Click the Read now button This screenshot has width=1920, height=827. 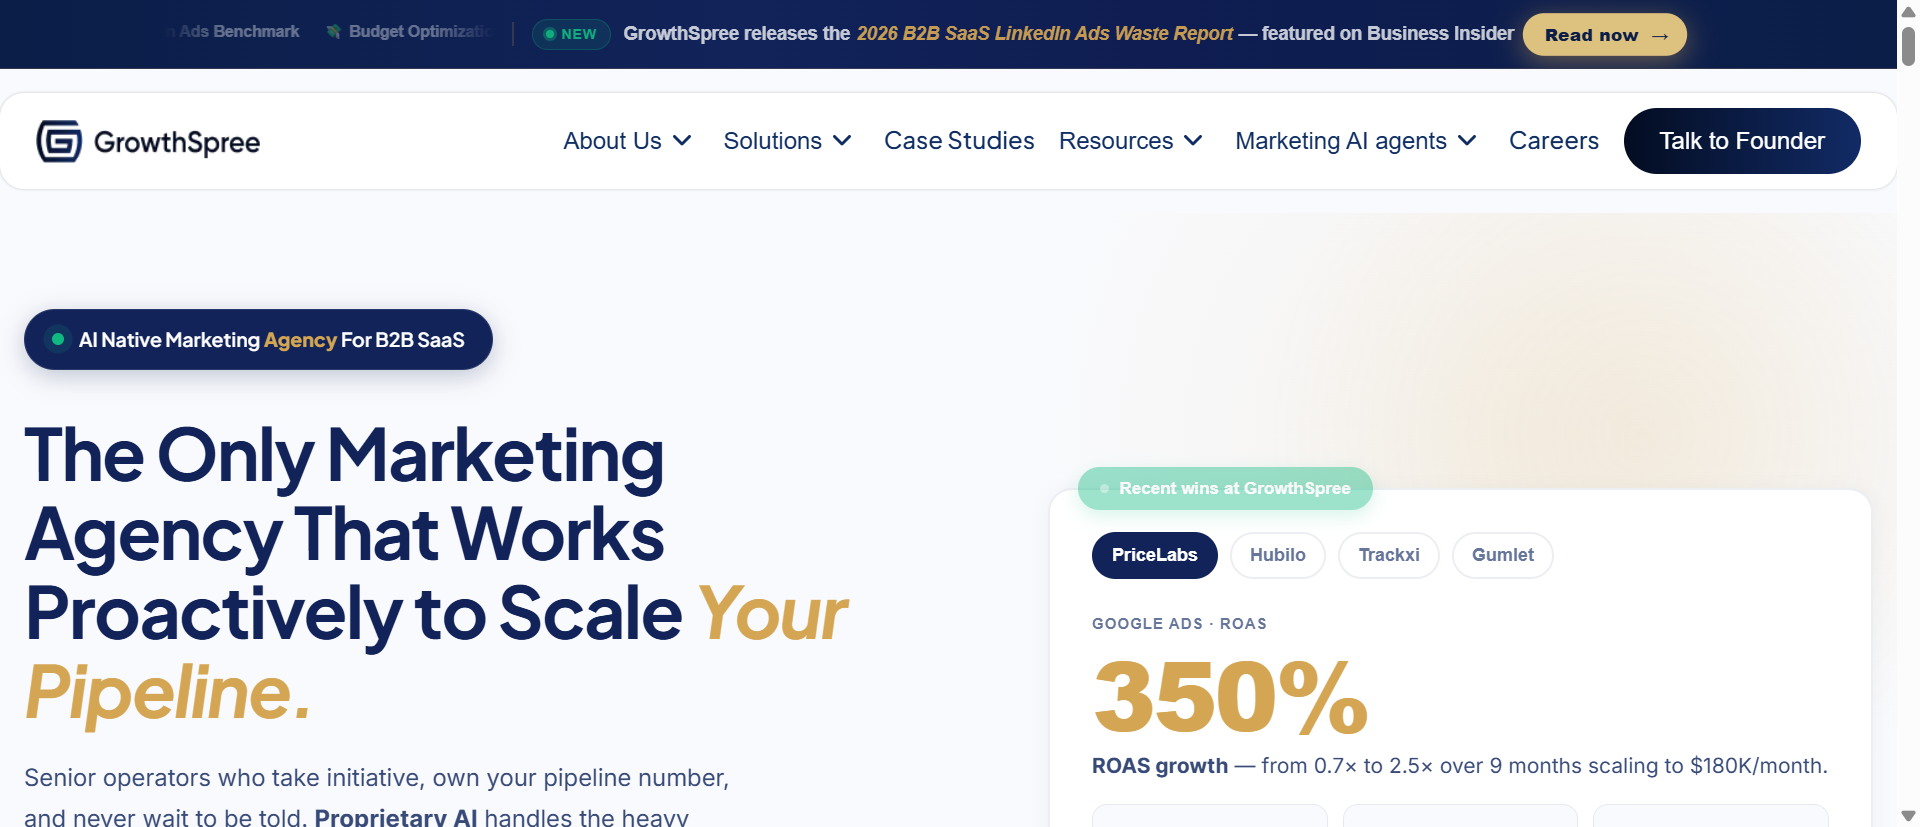tap(1604, 35)
